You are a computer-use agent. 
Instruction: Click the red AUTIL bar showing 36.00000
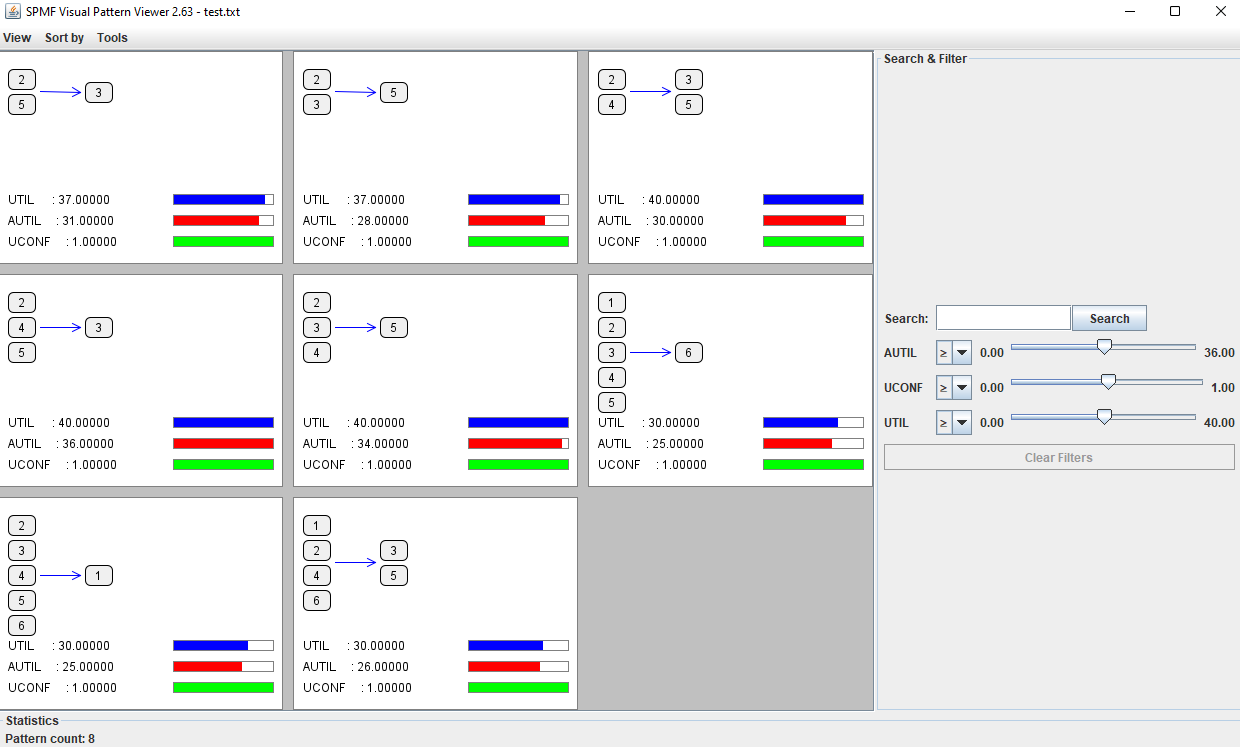coord(223,444)
